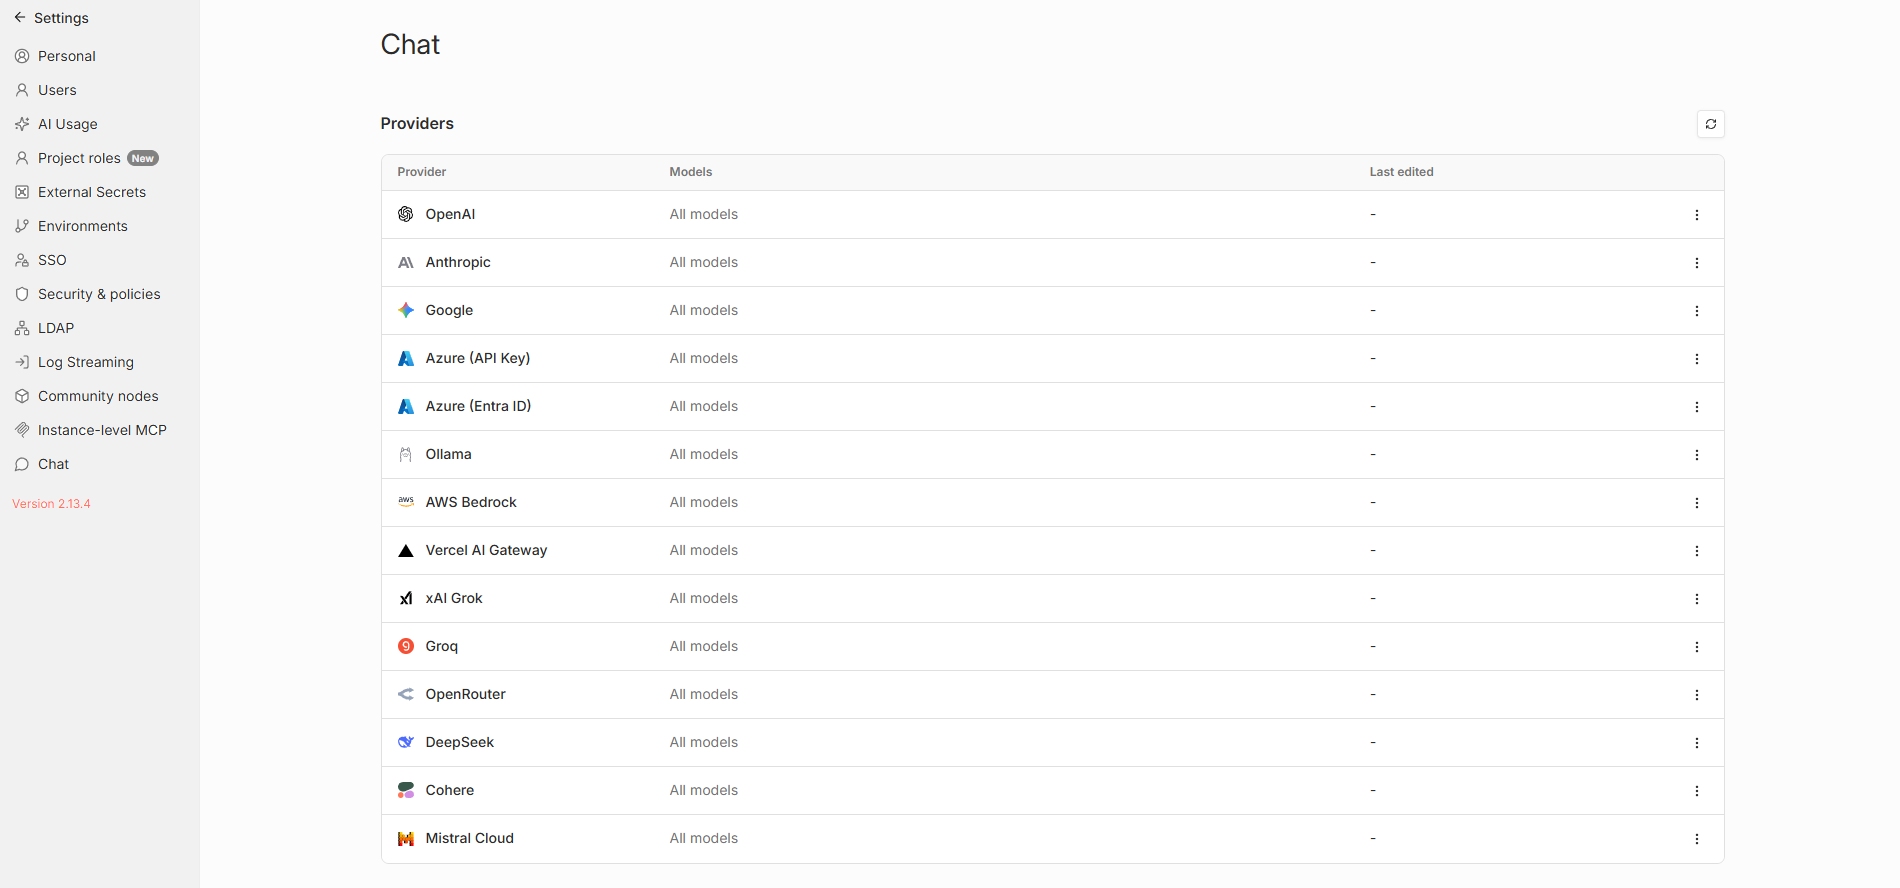Open the three-dot menu for DeepSeek
This screenshot has width=1900, height=888.
[x=1696, y=743]
